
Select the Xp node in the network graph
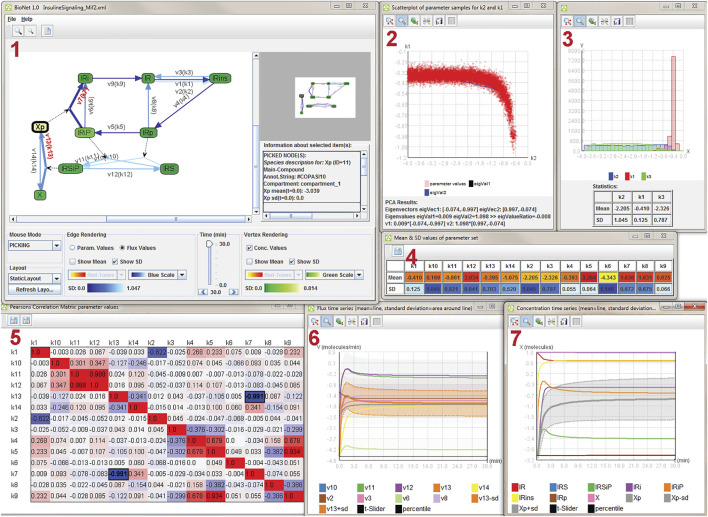(x=40, y=127)
